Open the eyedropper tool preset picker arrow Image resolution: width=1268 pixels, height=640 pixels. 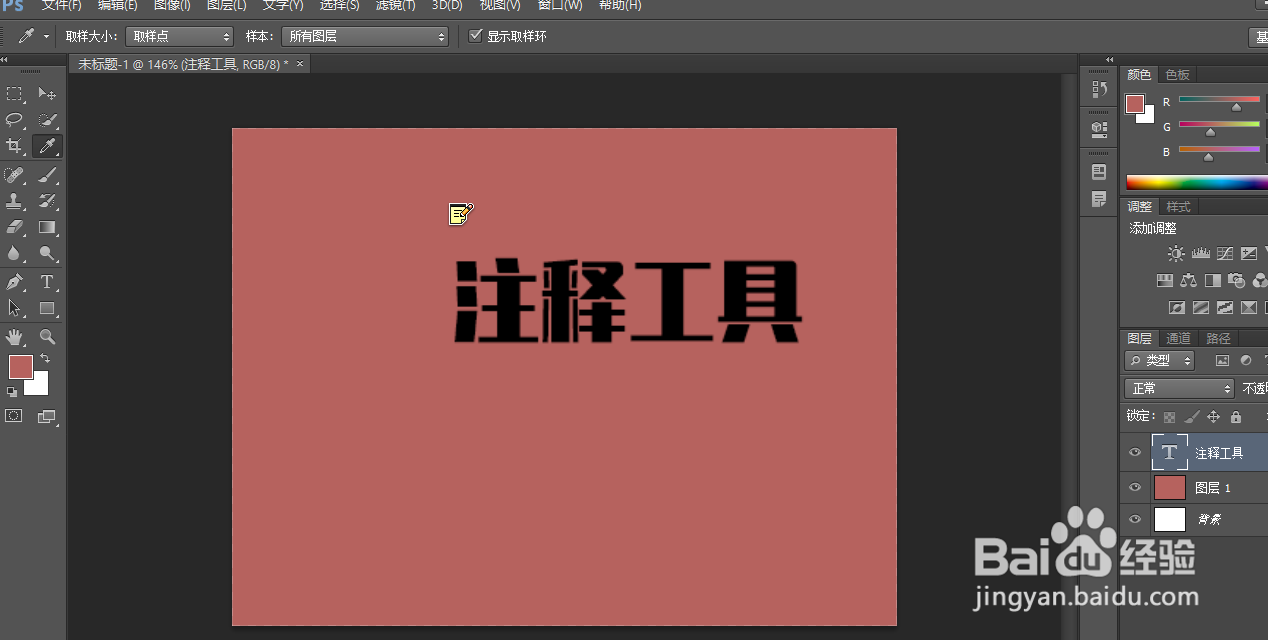46,37
